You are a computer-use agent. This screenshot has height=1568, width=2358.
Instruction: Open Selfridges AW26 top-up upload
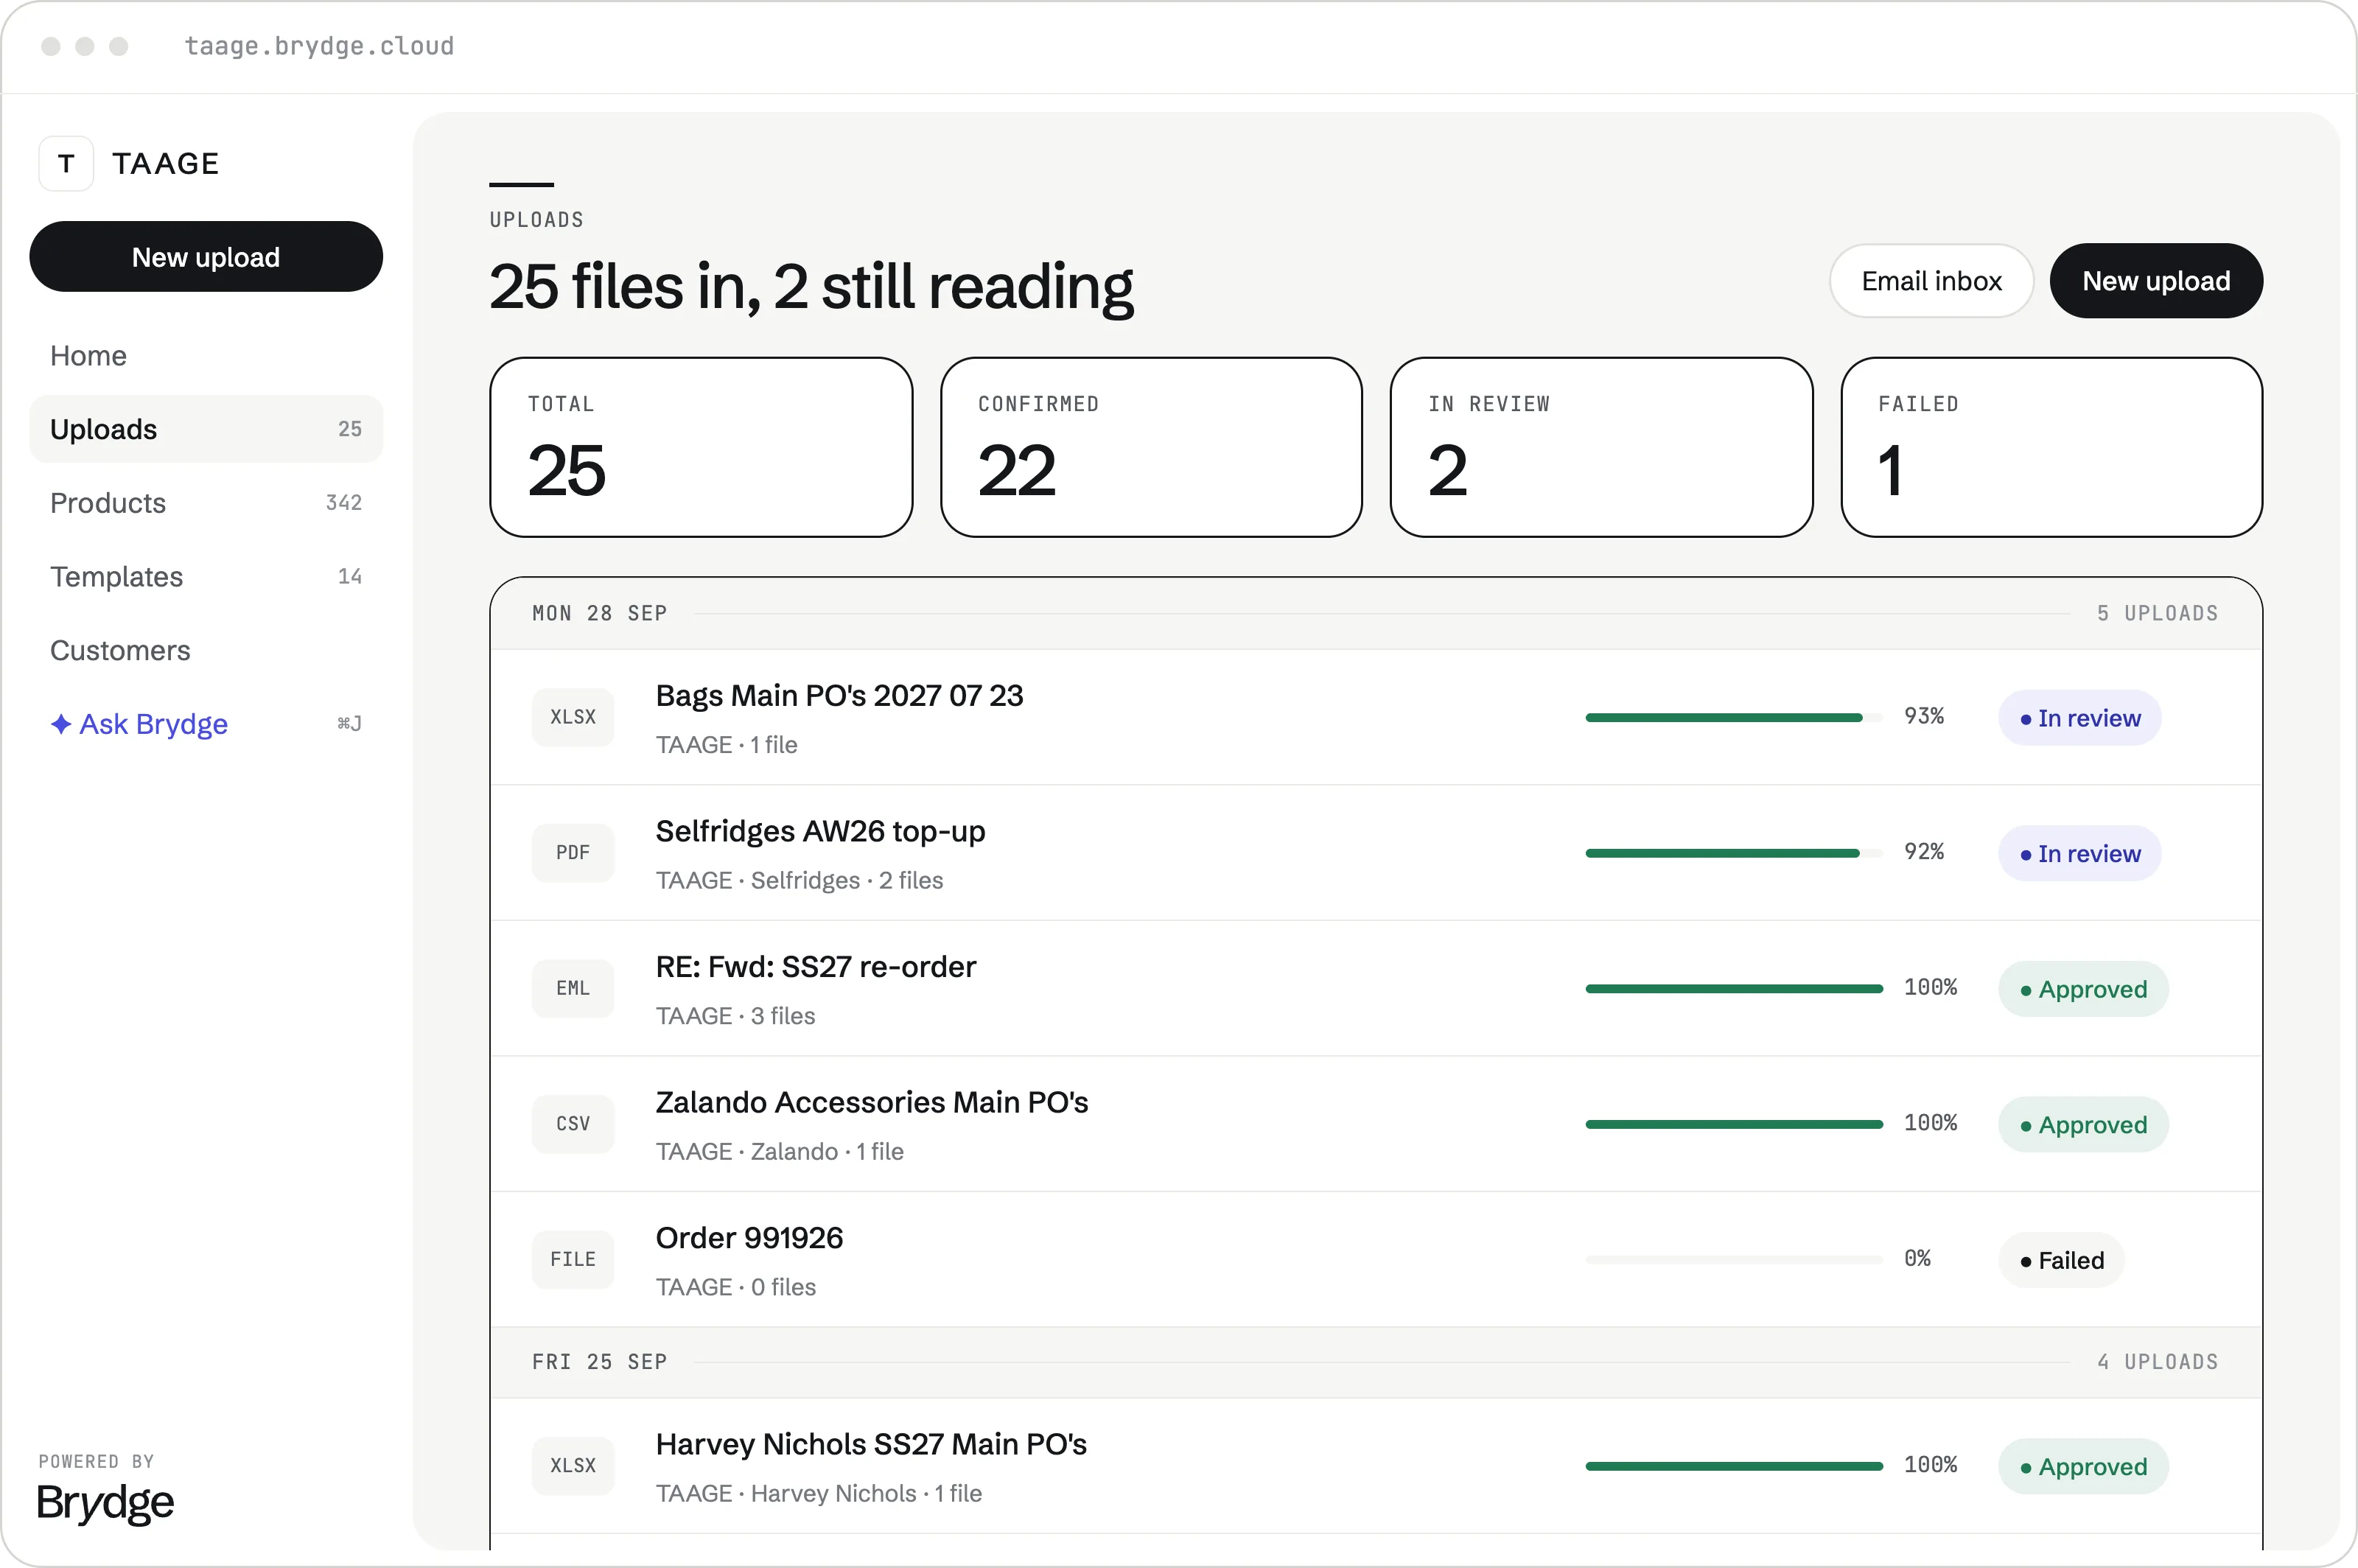1376,853
